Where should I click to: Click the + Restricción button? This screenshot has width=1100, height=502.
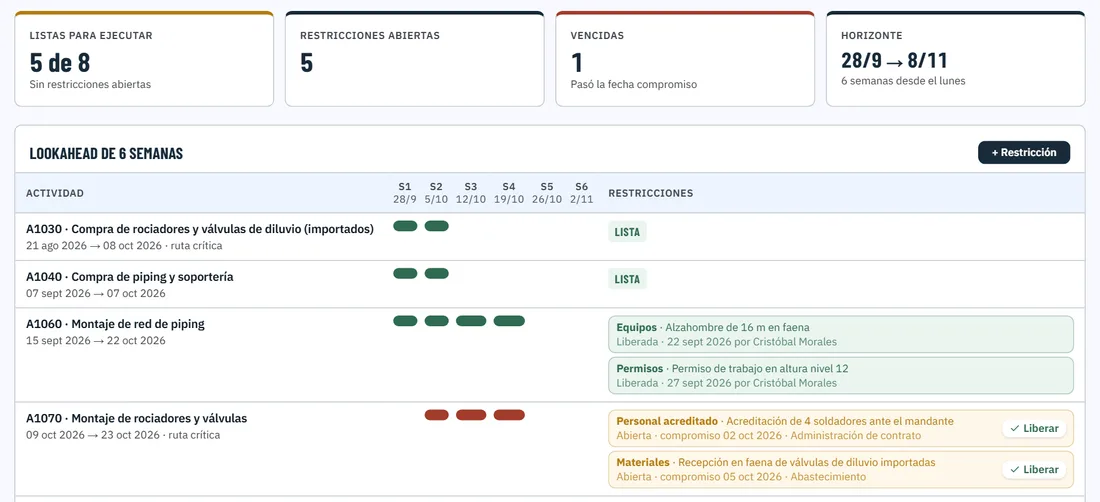pos(1024,152)
